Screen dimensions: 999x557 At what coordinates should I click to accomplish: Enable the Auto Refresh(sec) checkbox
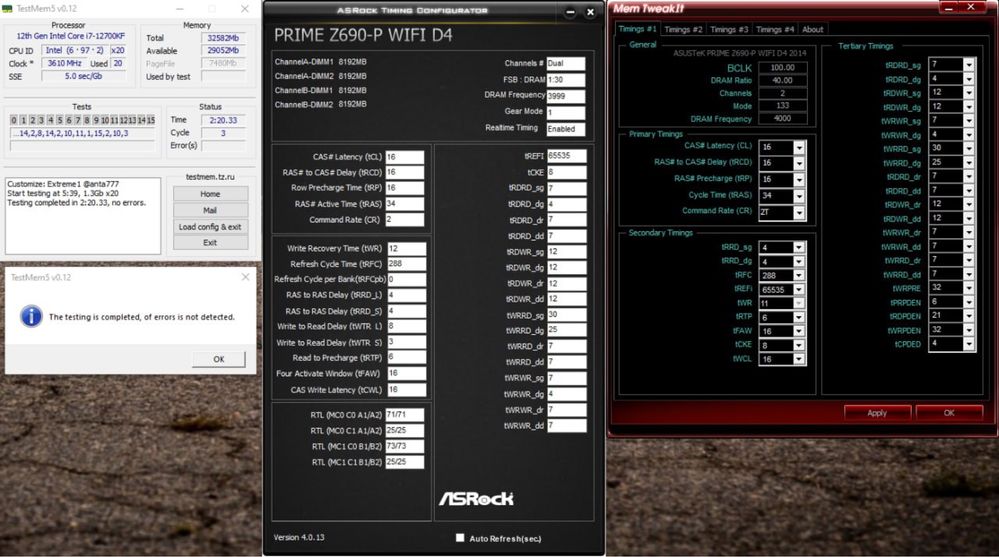[x=460, y=538]
